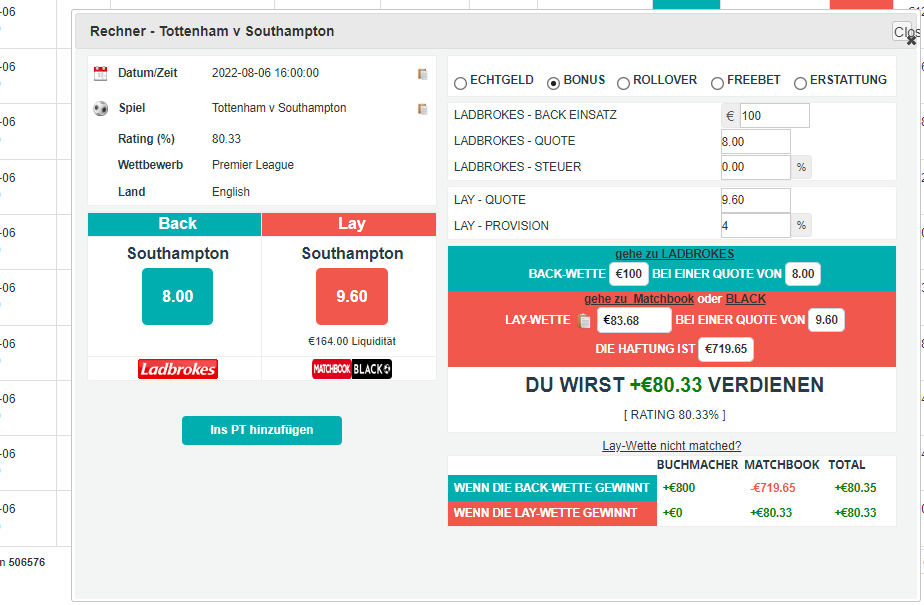Edit the Lay Provision input field
Image resolution: width=924 pixels, height=605 pixels.
pyautogui.click(x=755, y=226)
